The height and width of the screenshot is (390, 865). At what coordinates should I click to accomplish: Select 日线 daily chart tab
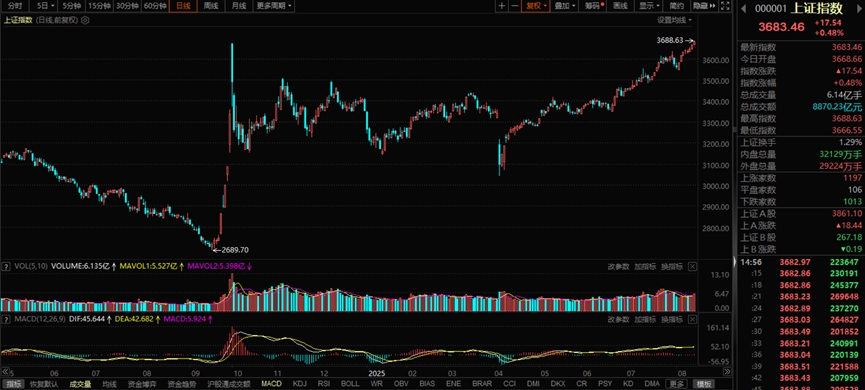[183, 6]
